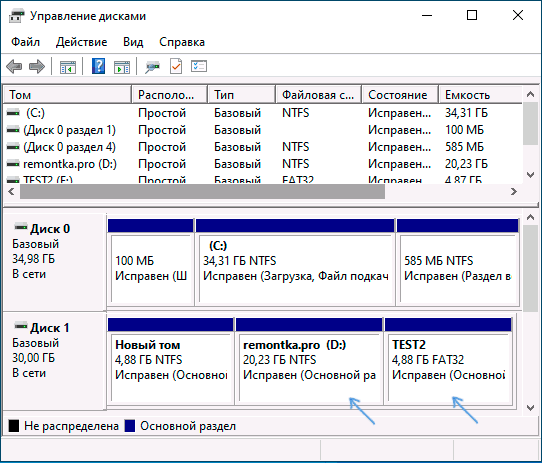Viewport: 542px width, 463px height.
Task: Click the black Не распределена legend swatch
Action: [x=14, y=426]
